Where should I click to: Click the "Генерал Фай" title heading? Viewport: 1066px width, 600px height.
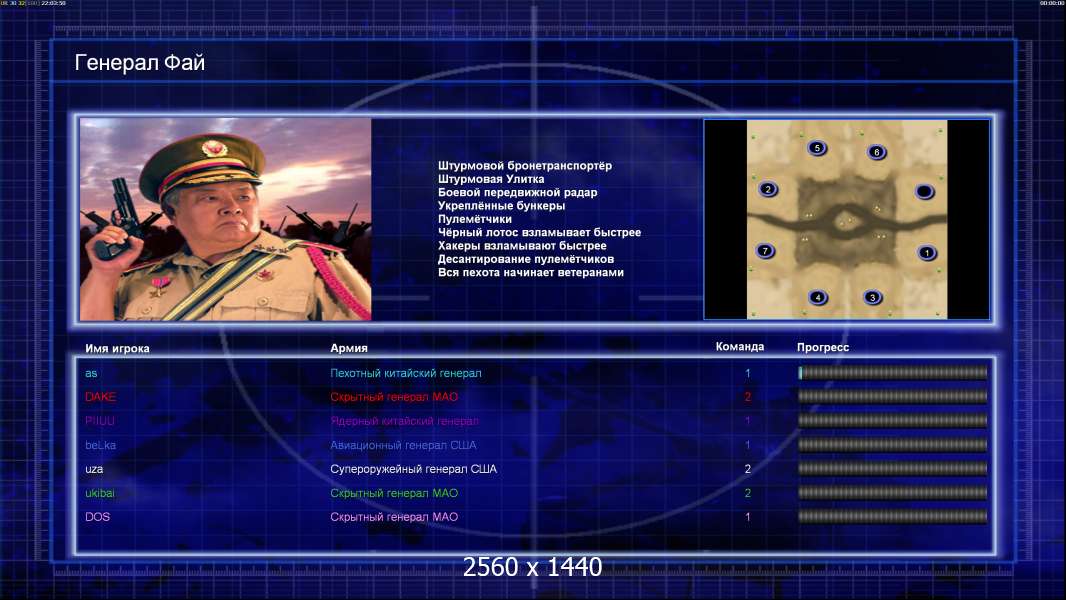click(139, 63)
